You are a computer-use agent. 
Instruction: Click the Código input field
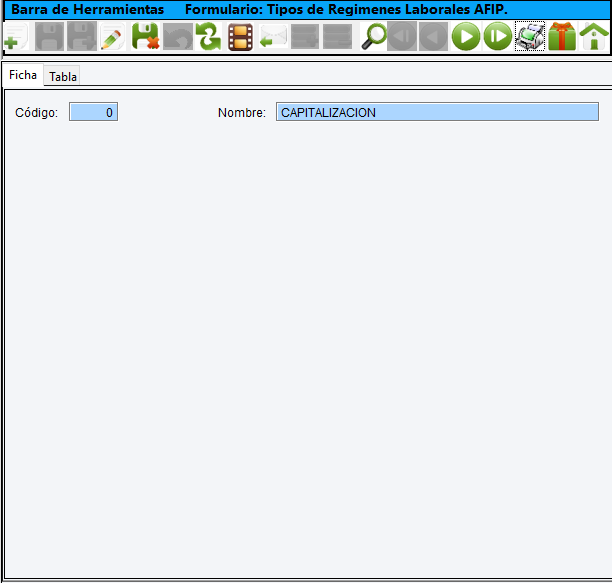[93, 112]
